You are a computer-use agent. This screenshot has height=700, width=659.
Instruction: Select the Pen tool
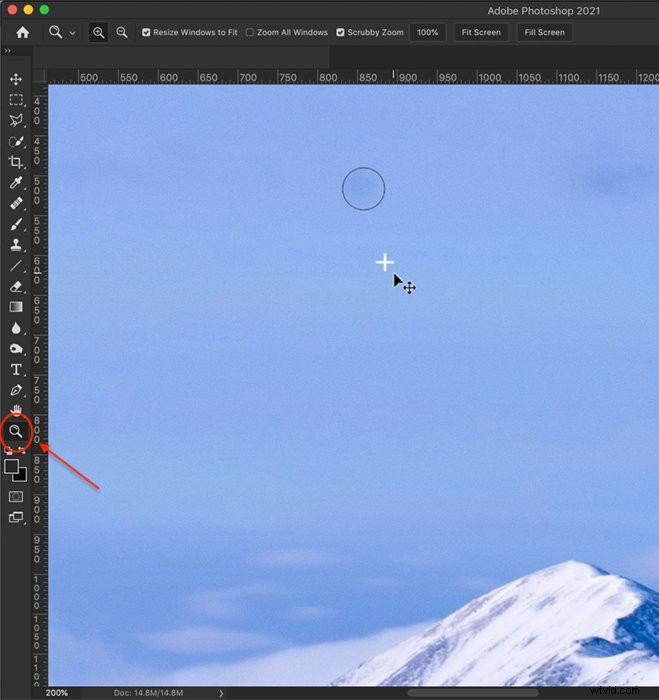[16, 390]
